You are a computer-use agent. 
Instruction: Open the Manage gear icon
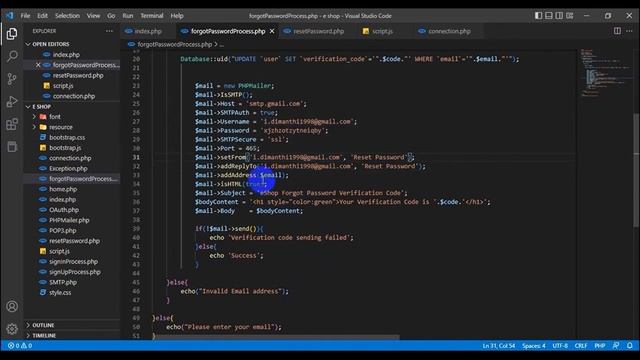[12, 329]
